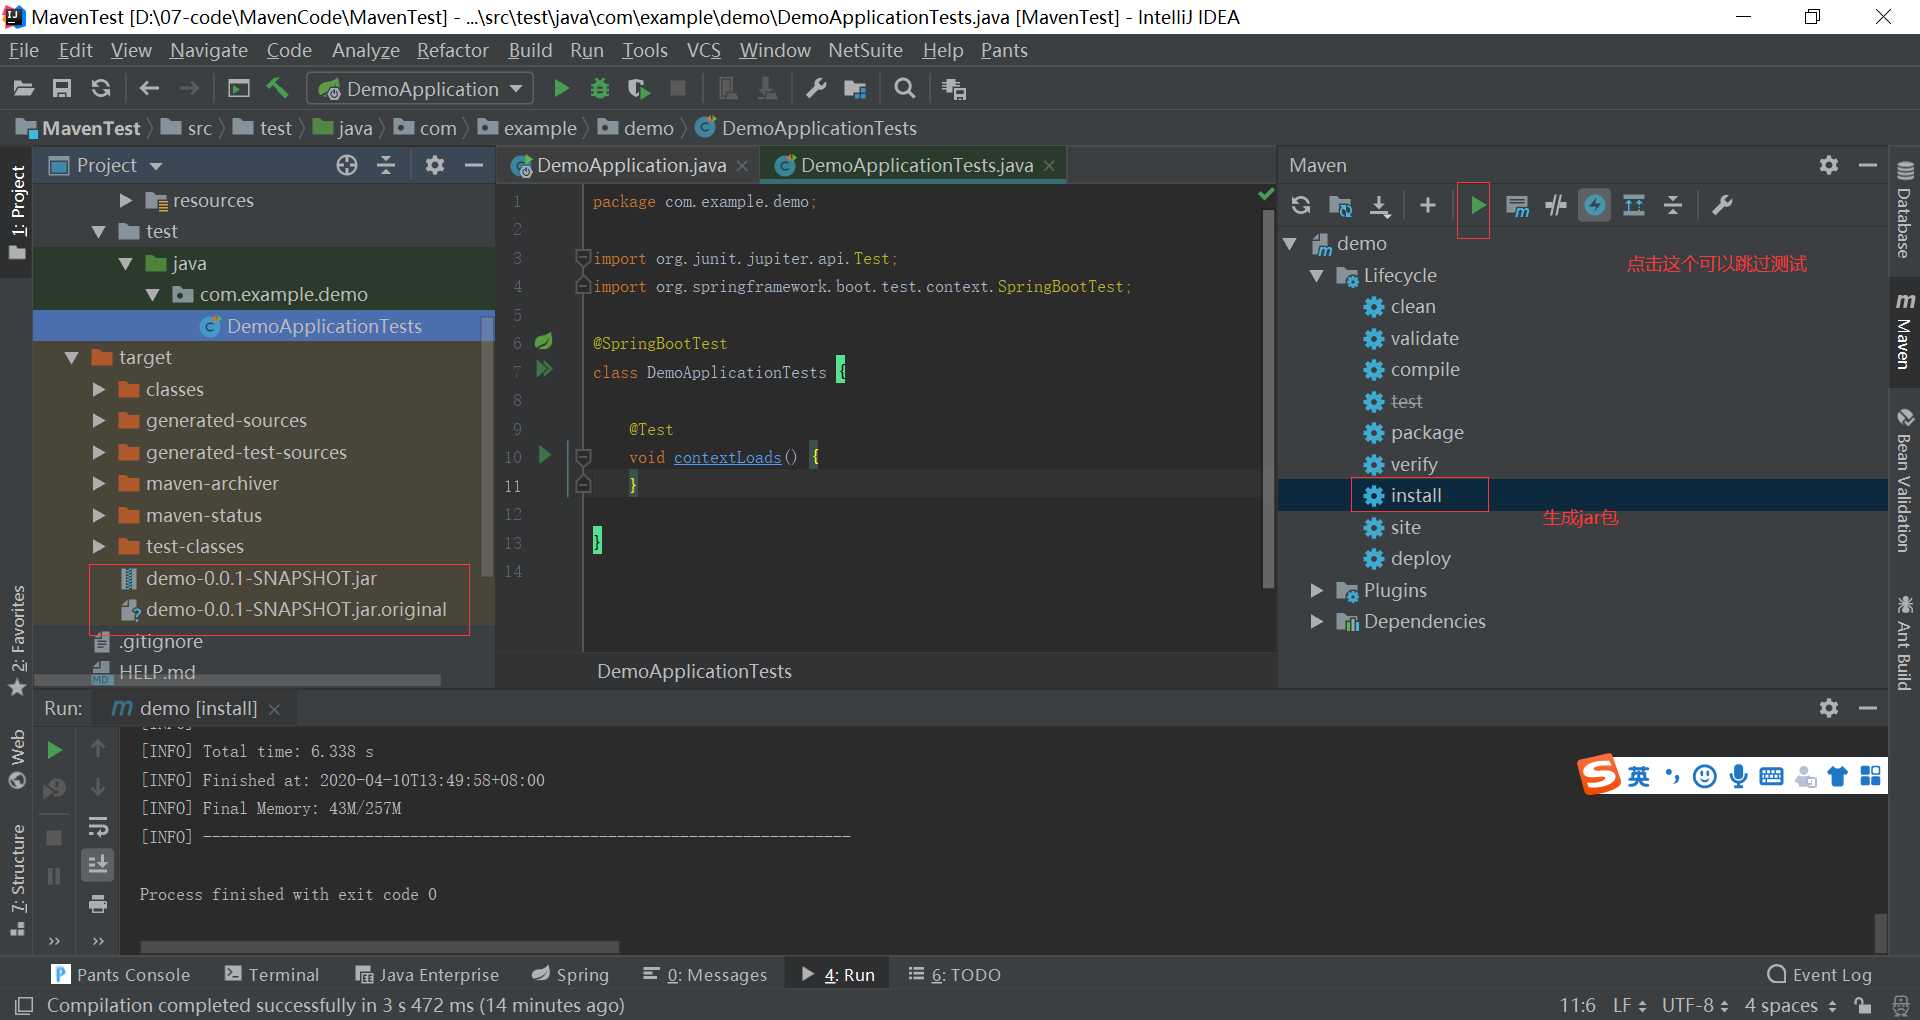The width and height of the screenshot is (1920, 1020).
Task: Run DemoApplication with the green play icon
Action: (561, 89)
